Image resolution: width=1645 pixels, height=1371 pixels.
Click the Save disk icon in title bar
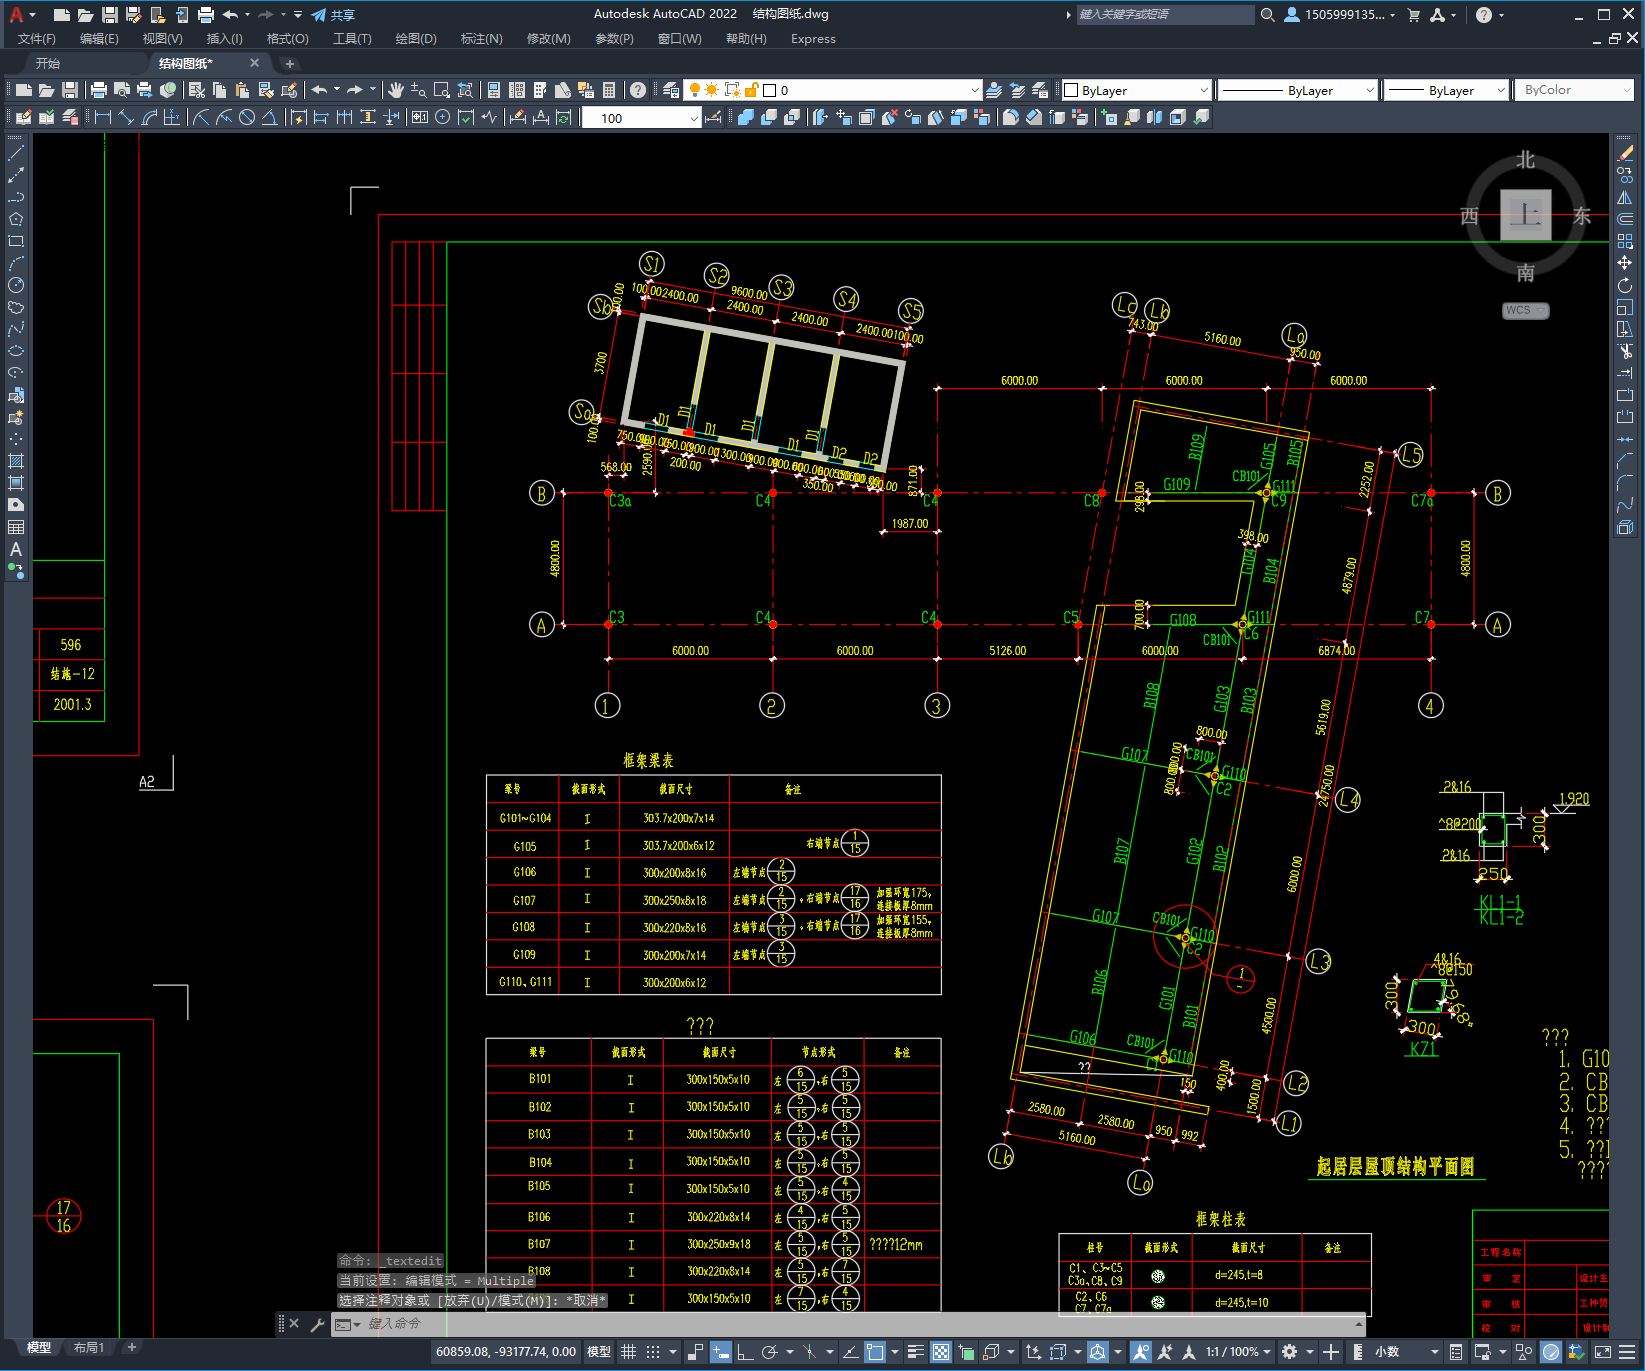tap(110, 15)
